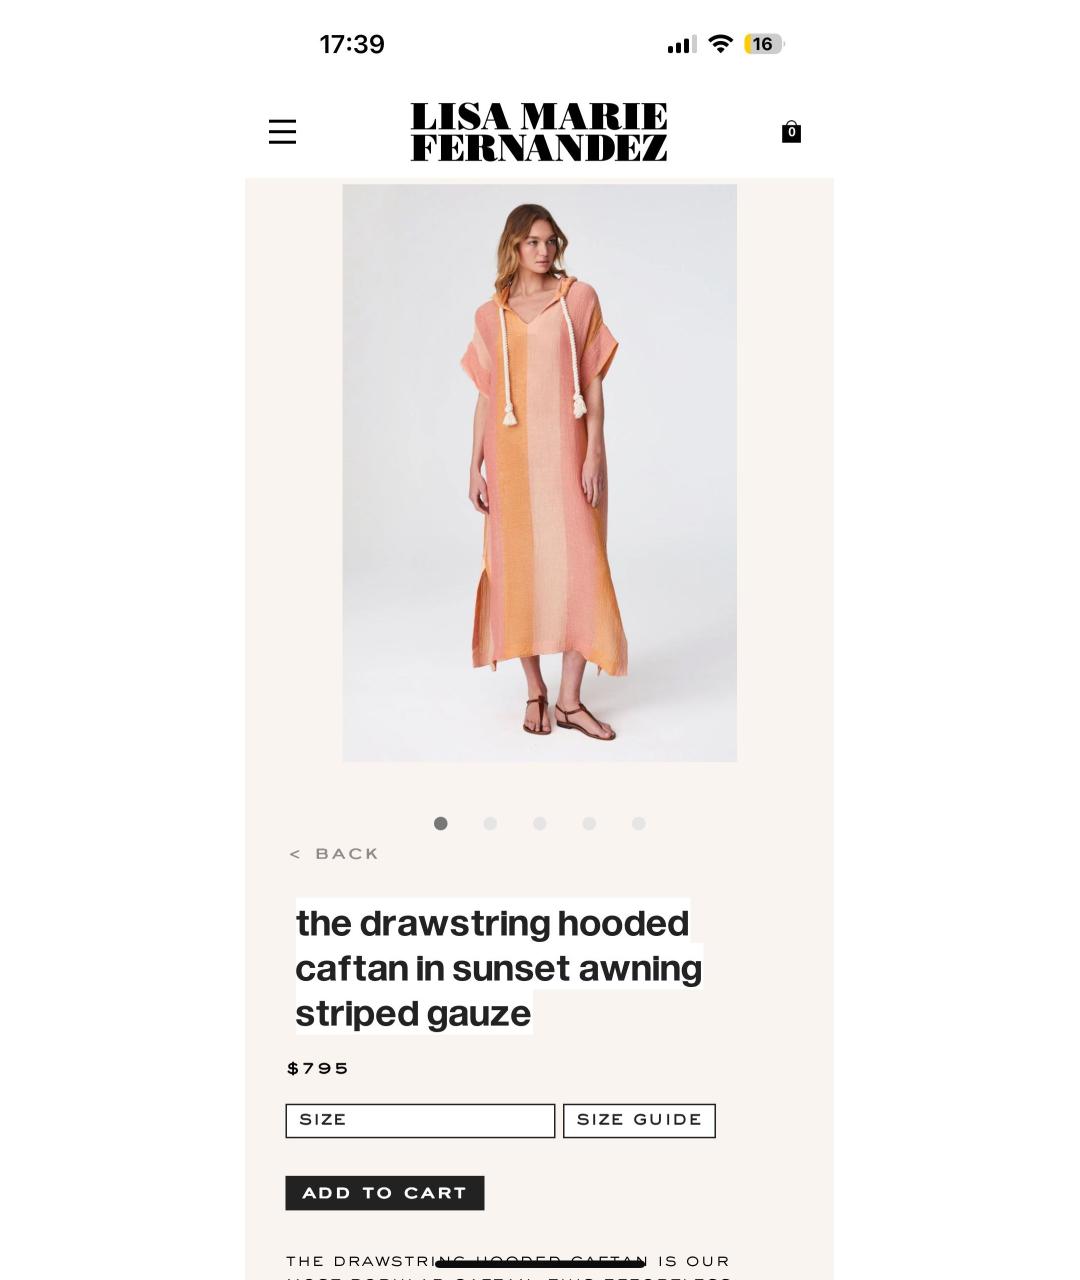
Task: Tap the Wi-Fi status icon
Action: click(x=720, y=44)
